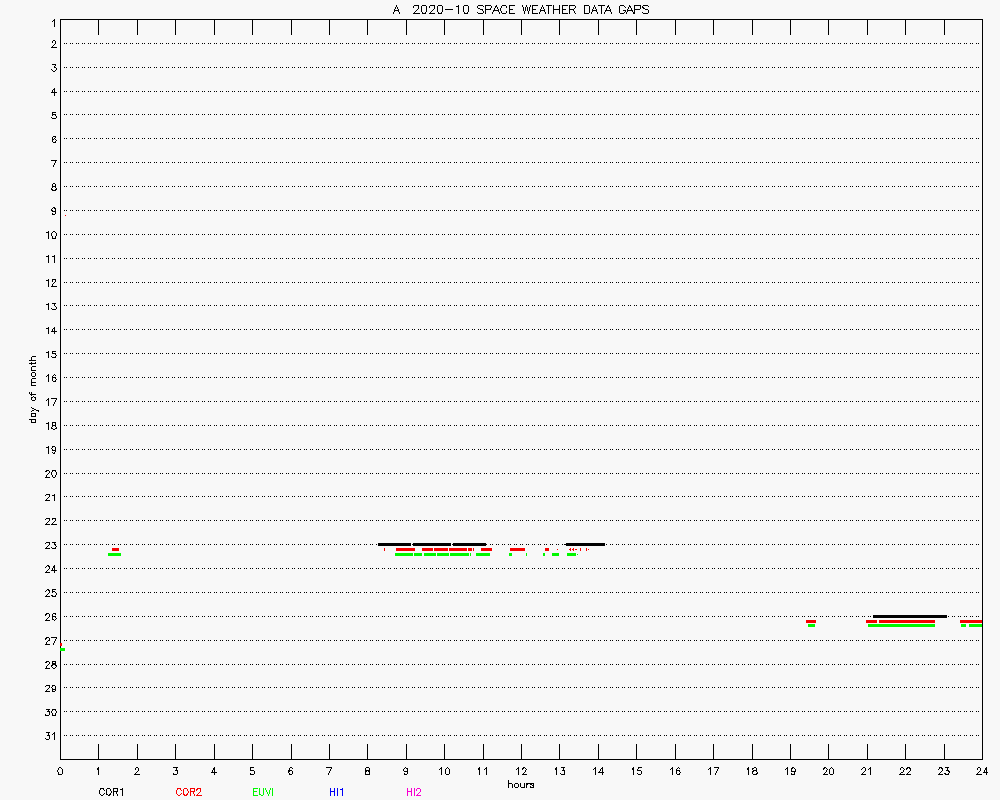This screenshot has height=800, width=1000.
Task: Click long green bar under day 26 black bar
Action: click(x=901, y=626)
